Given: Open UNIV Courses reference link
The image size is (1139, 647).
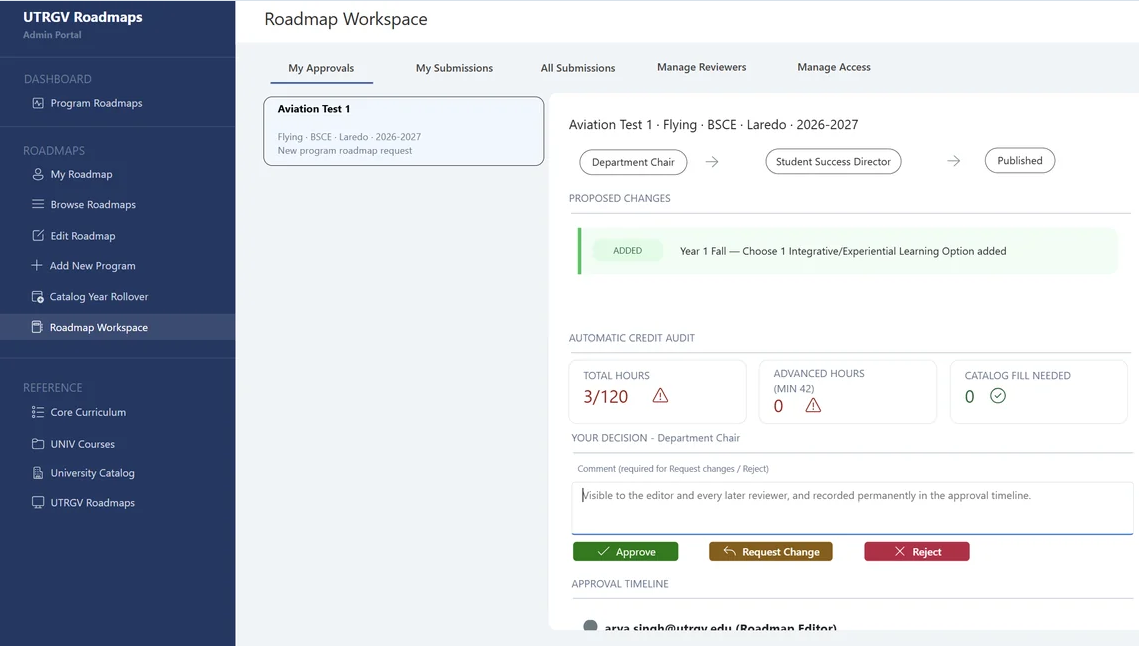Looking at the screenshot, I should 82,444.
